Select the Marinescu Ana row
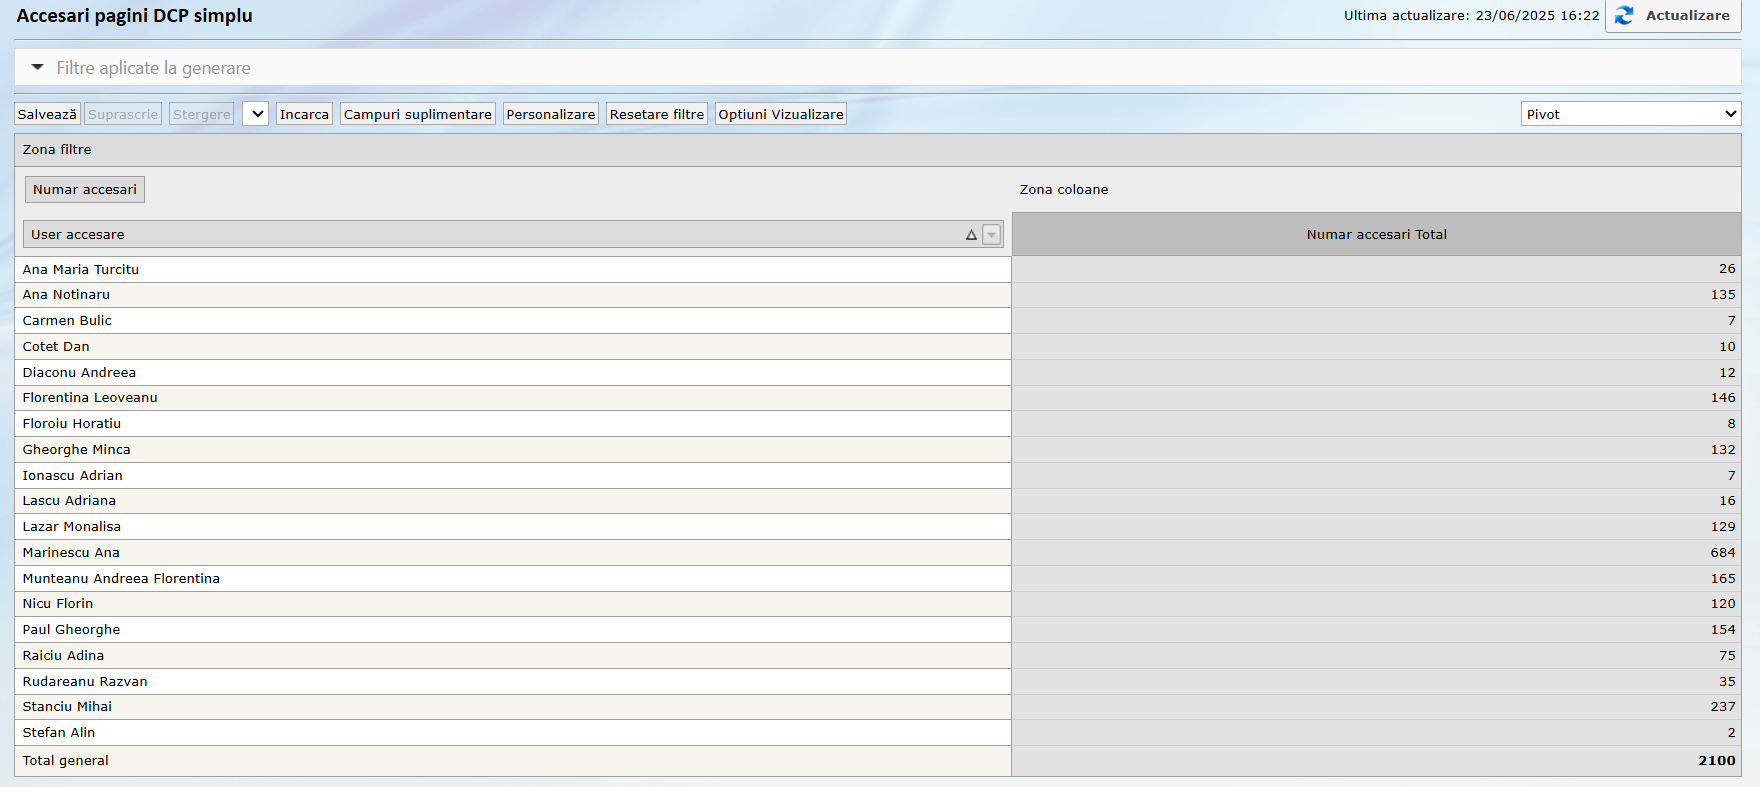1760x787 pixels. click(x=71, y=553)
